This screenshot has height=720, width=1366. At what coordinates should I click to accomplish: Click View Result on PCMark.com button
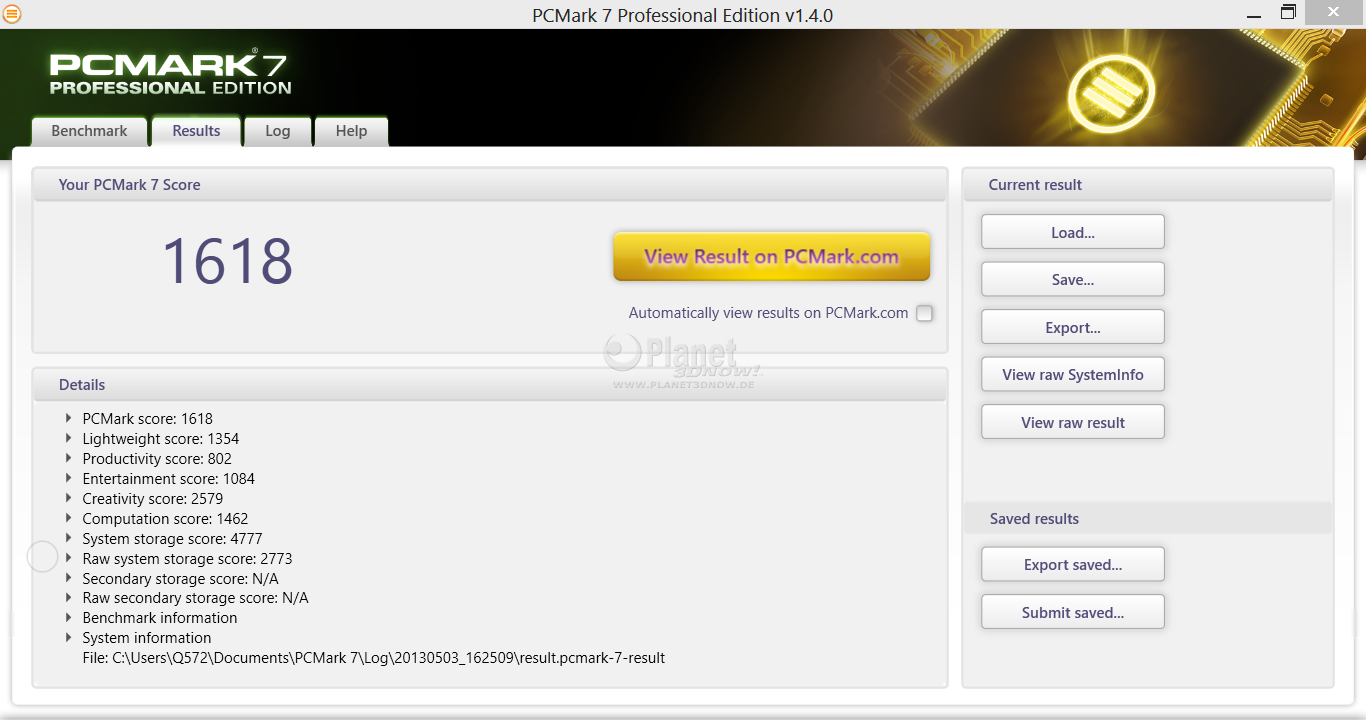pos(771,256)
